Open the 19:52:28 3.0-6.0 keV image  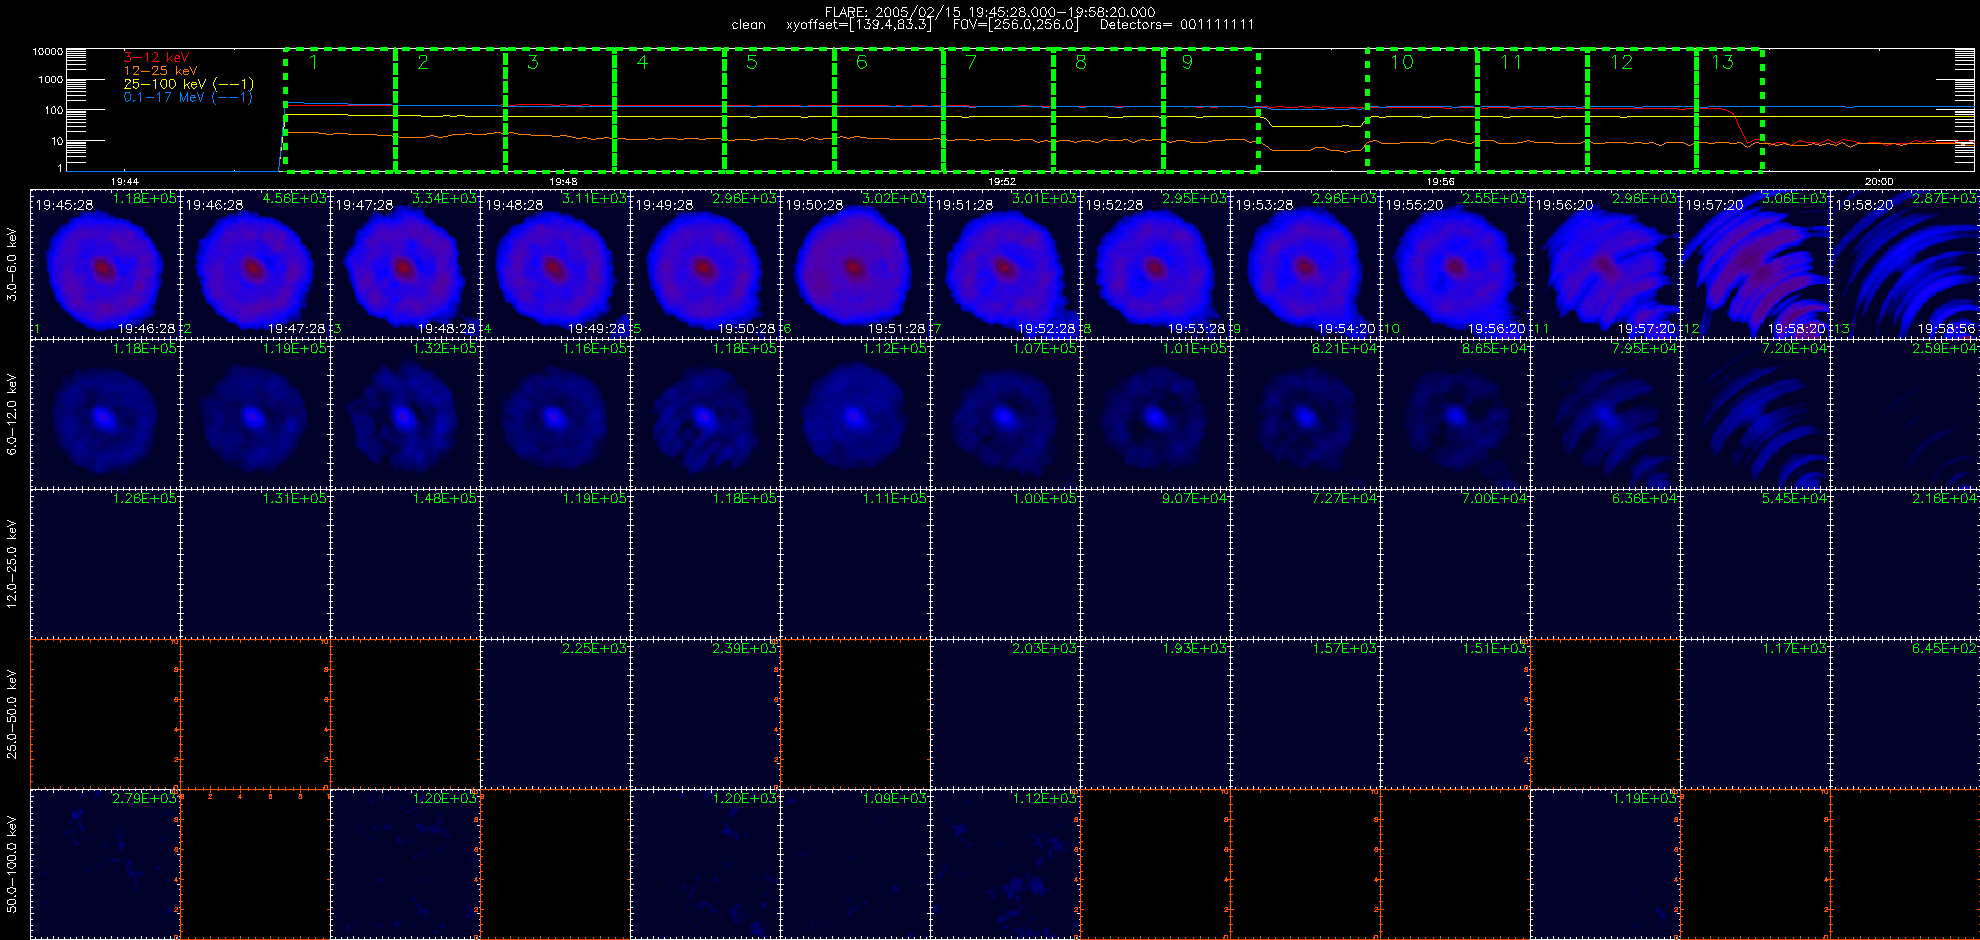[1155, 264]
